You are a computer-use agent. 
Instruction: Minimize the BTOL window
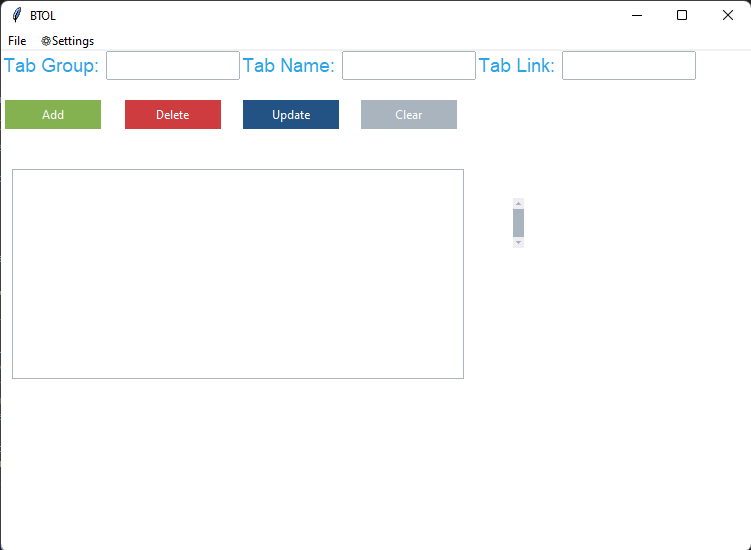[636, 15]
